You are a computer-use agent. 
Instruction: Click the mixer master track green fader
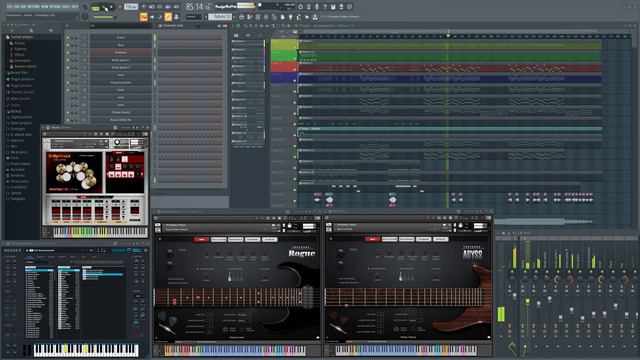click(501, 314)
